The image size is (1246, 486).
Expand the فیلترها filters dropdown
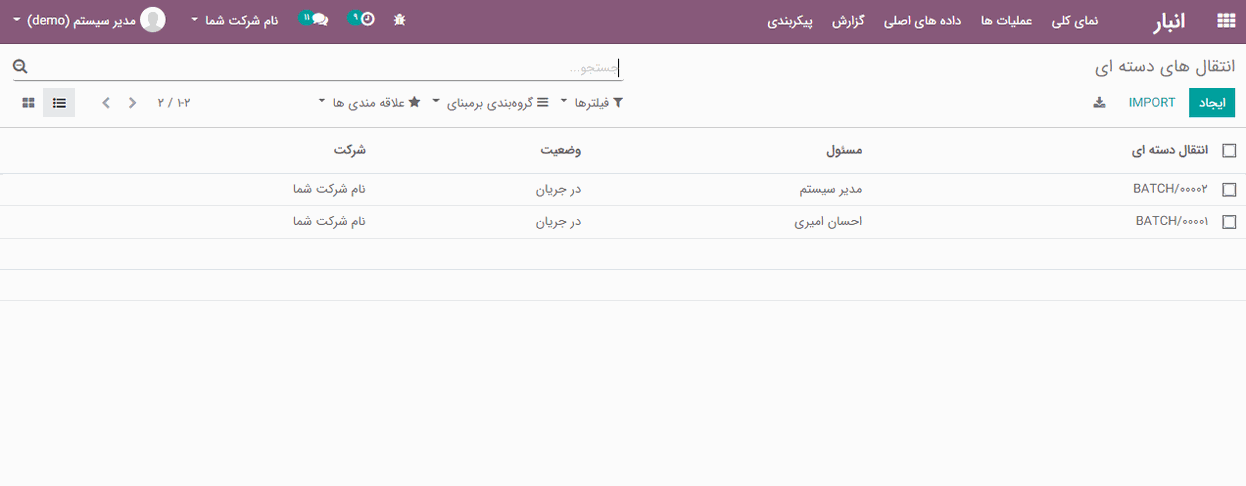click(592, 103)
